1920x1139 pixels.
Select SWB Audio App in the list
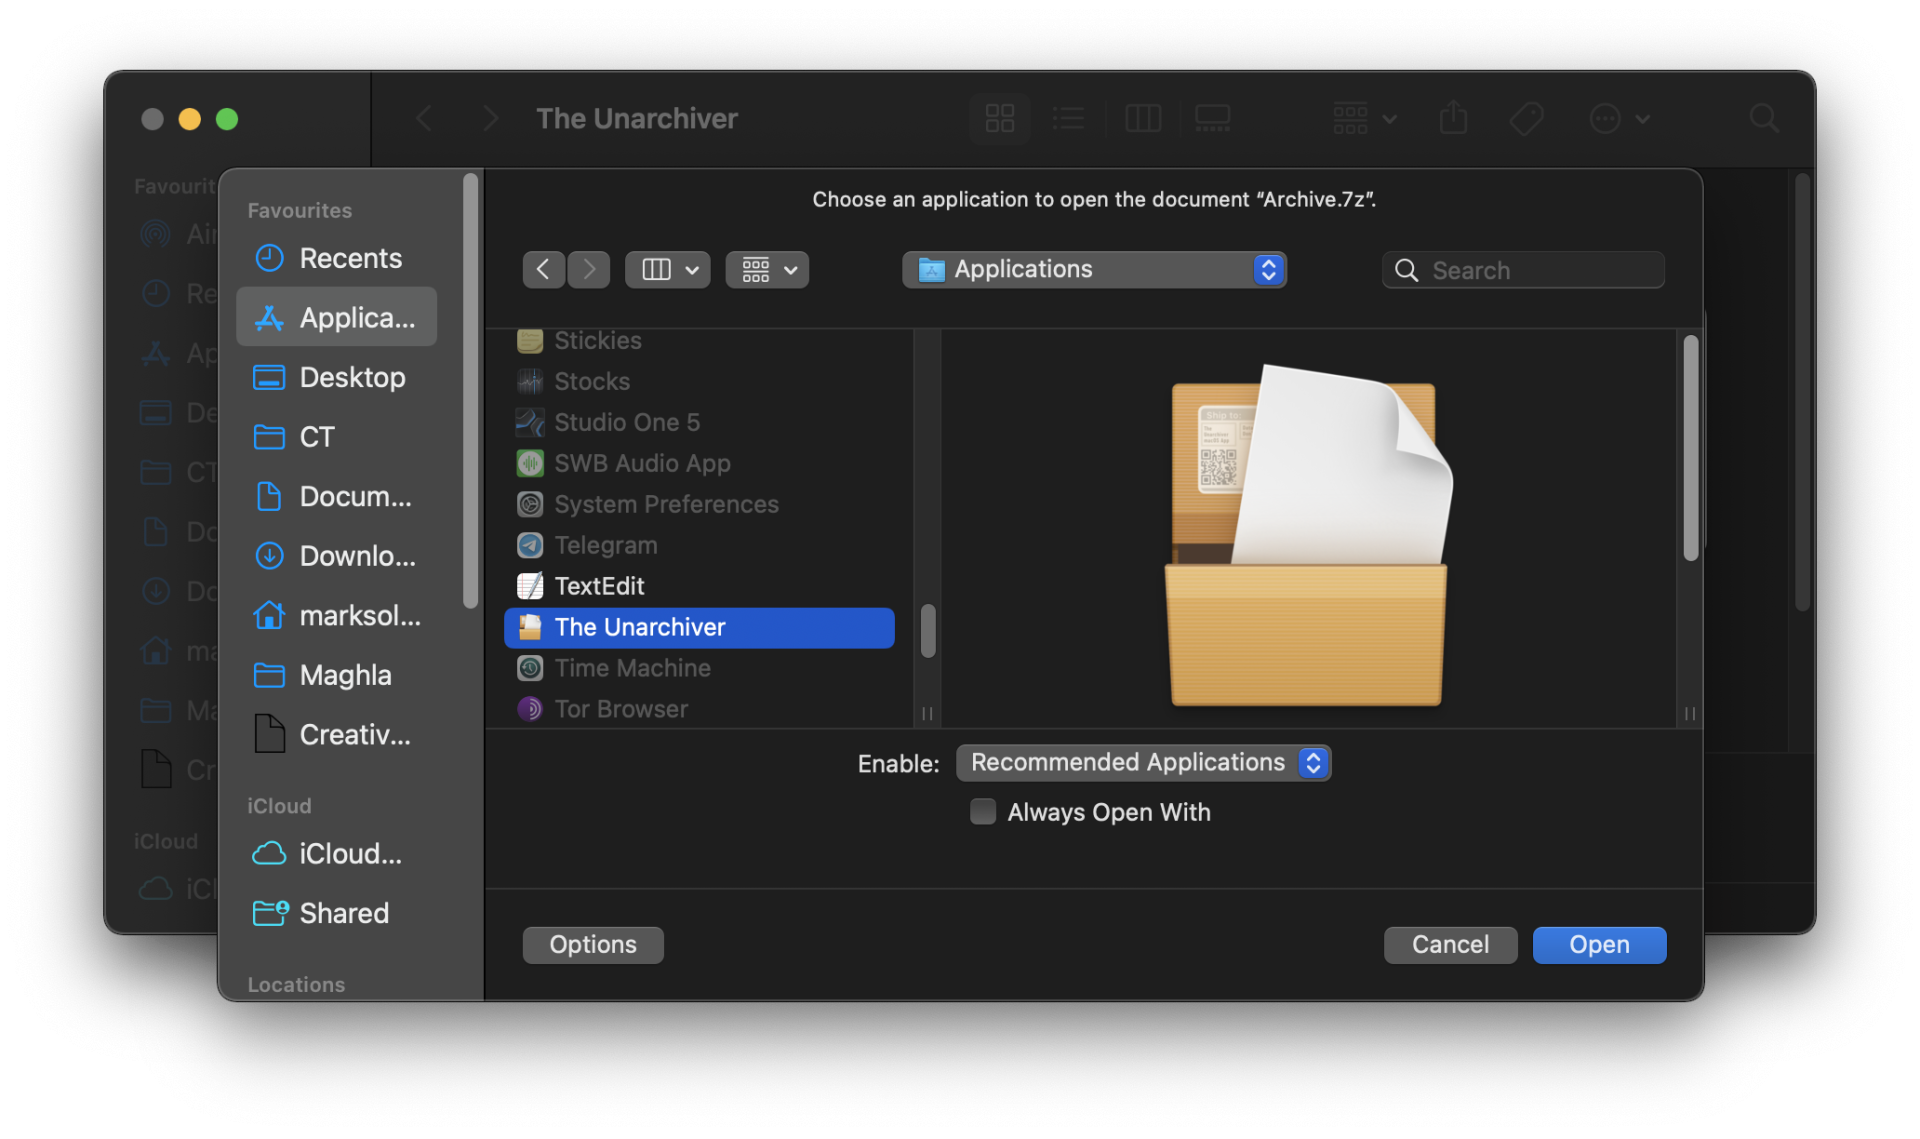[x=700, y=464]
